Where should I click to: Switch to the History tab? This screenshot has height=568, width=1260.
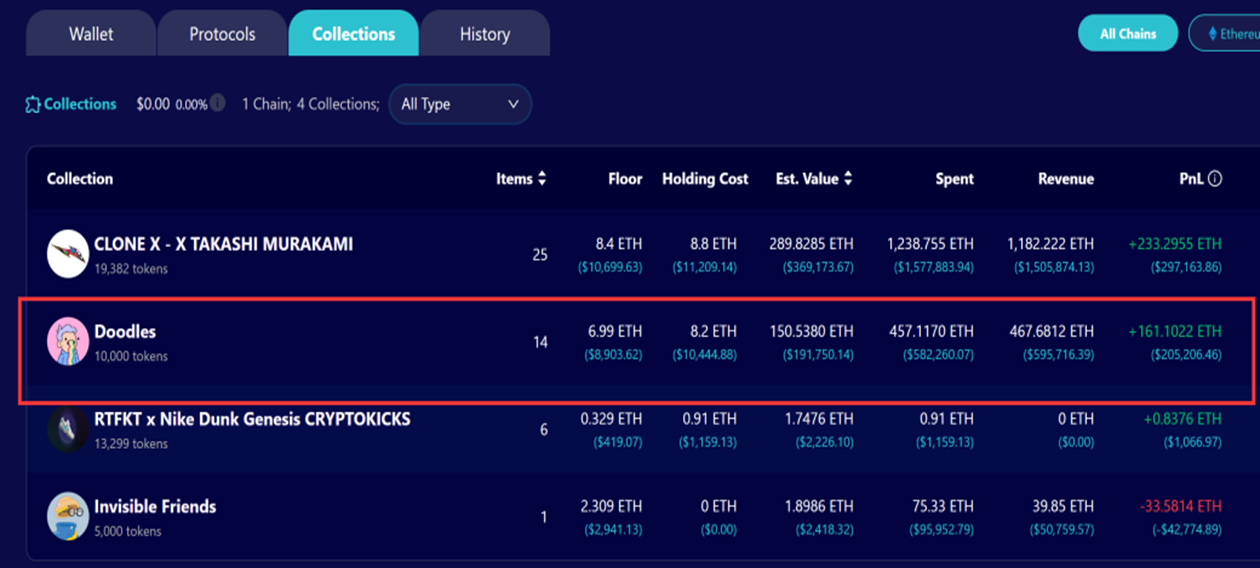(485, 34)
